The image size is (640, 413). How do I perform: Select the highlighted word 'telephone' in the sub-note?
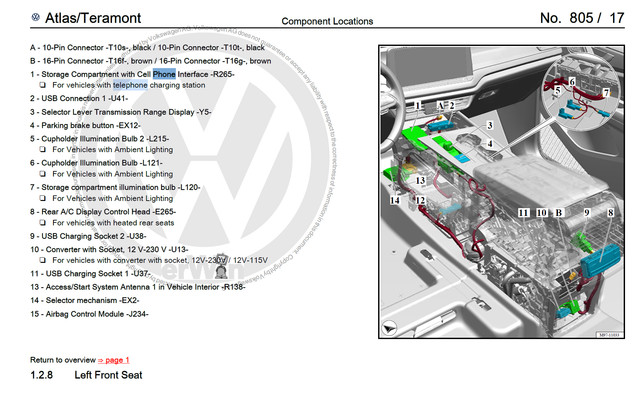point(130,85)
